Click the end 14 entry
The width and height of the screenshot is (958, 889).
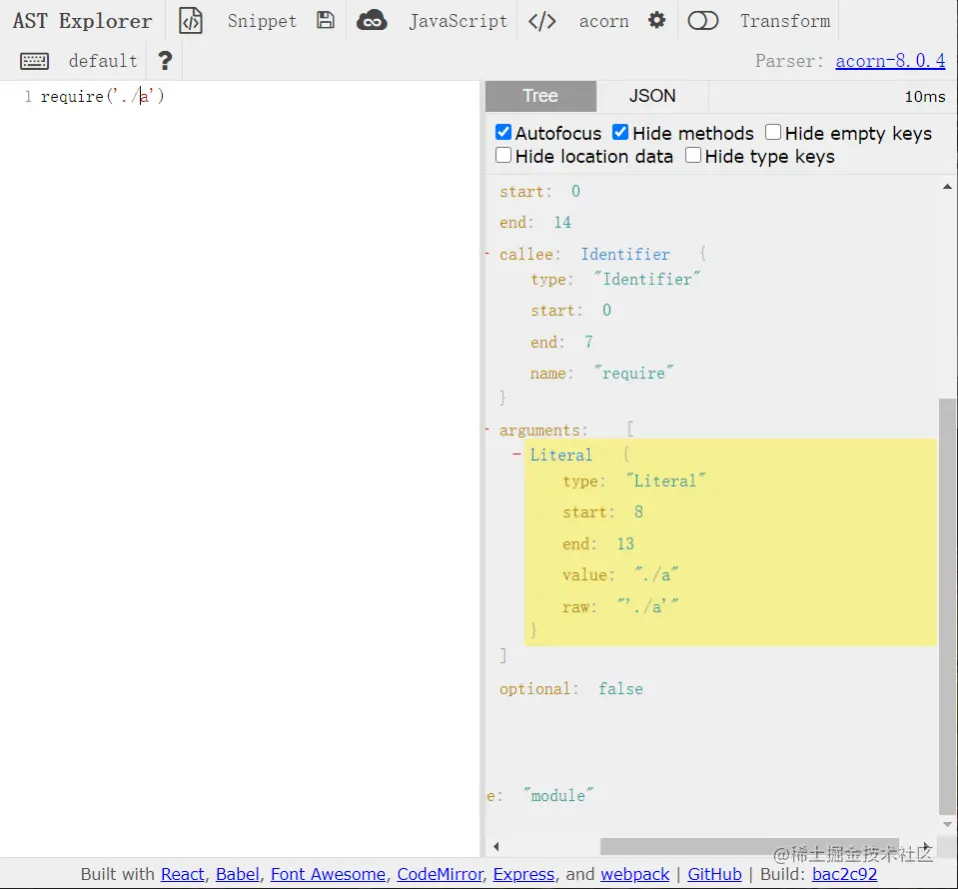pos(535,222)
